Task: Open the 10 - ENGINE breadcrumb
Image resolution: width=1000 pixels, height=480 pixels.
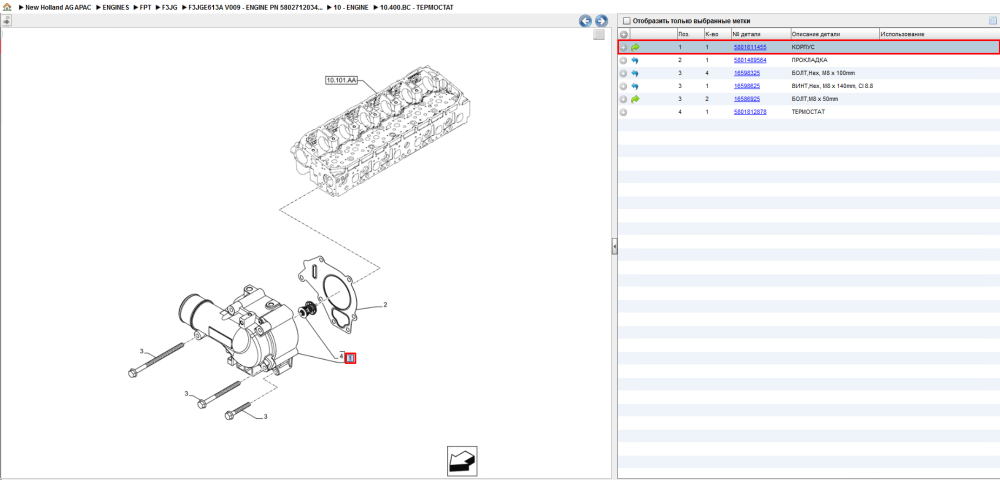Action: [x=350, y=6]
